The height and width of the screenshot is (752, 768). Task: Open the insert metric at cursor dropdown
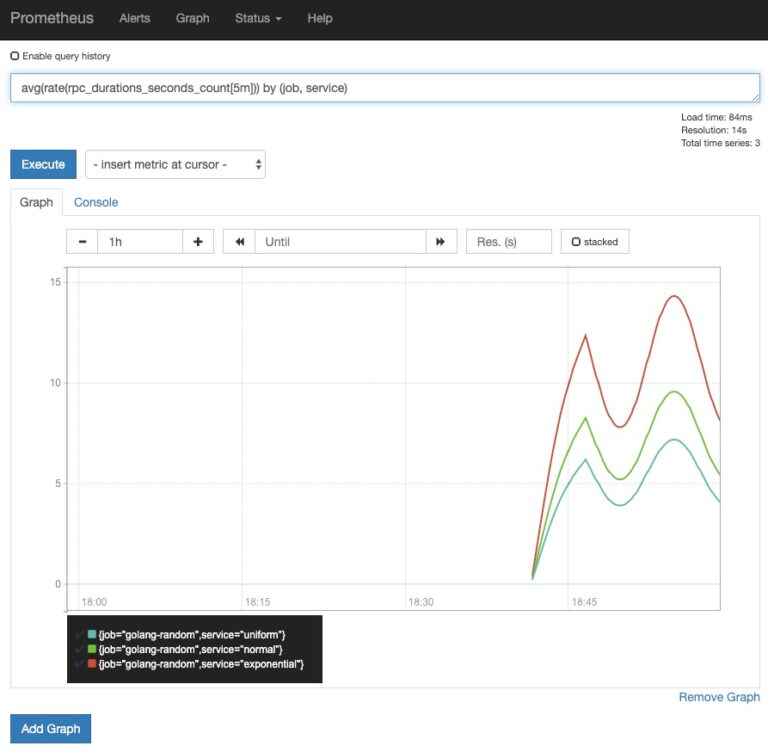click(175, 164)
